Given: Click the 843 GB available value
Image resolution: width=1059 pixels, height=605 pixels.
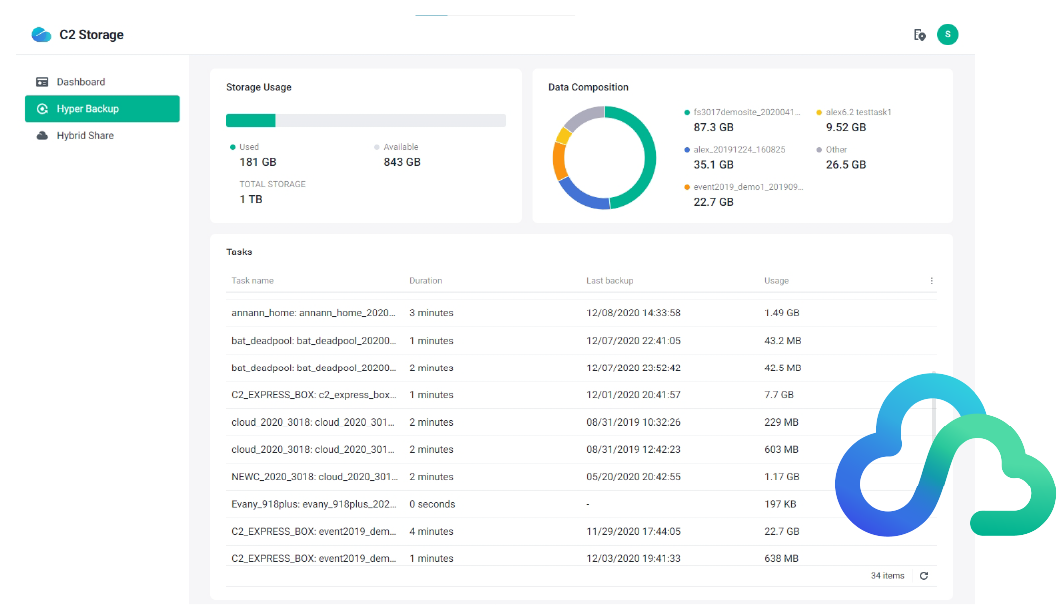Looking at the screenshot, I should click(x=402, y=162).
